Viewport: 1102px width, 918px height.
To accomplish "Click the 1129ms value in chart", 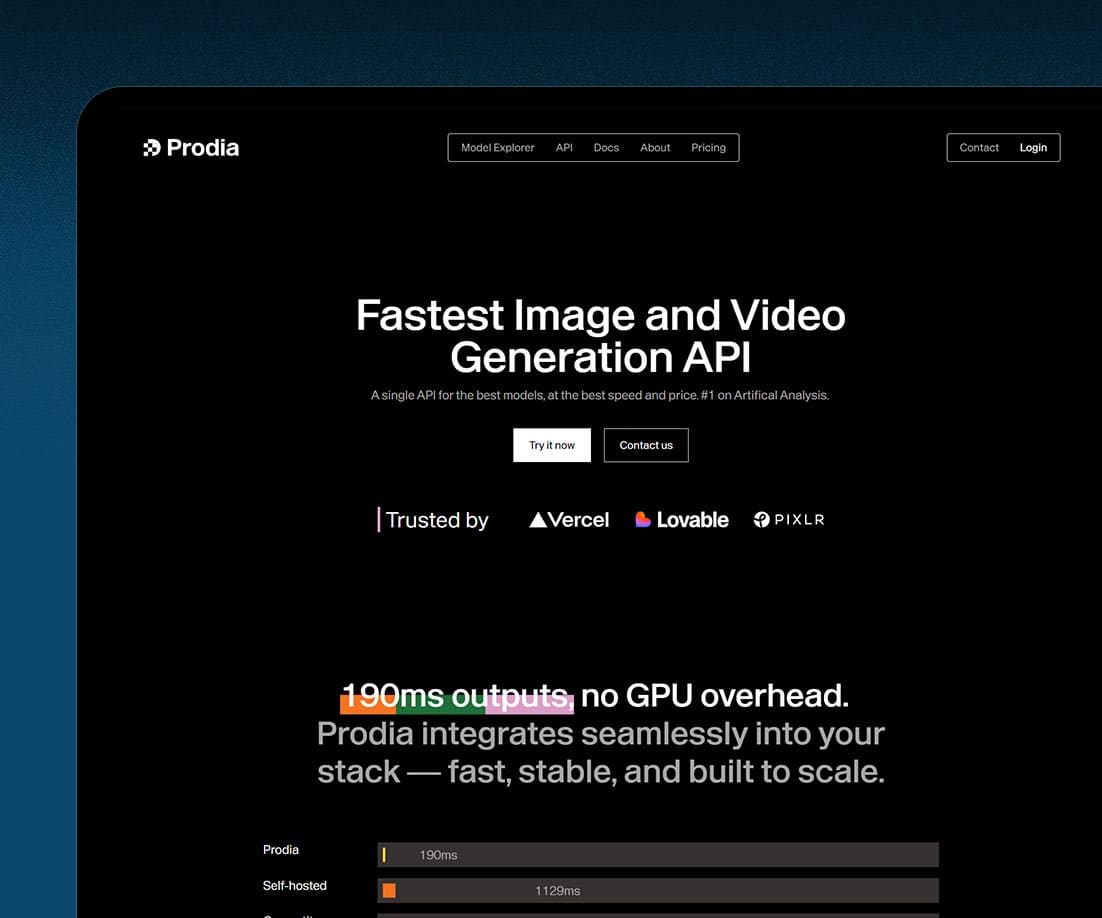I will (558, 891).
